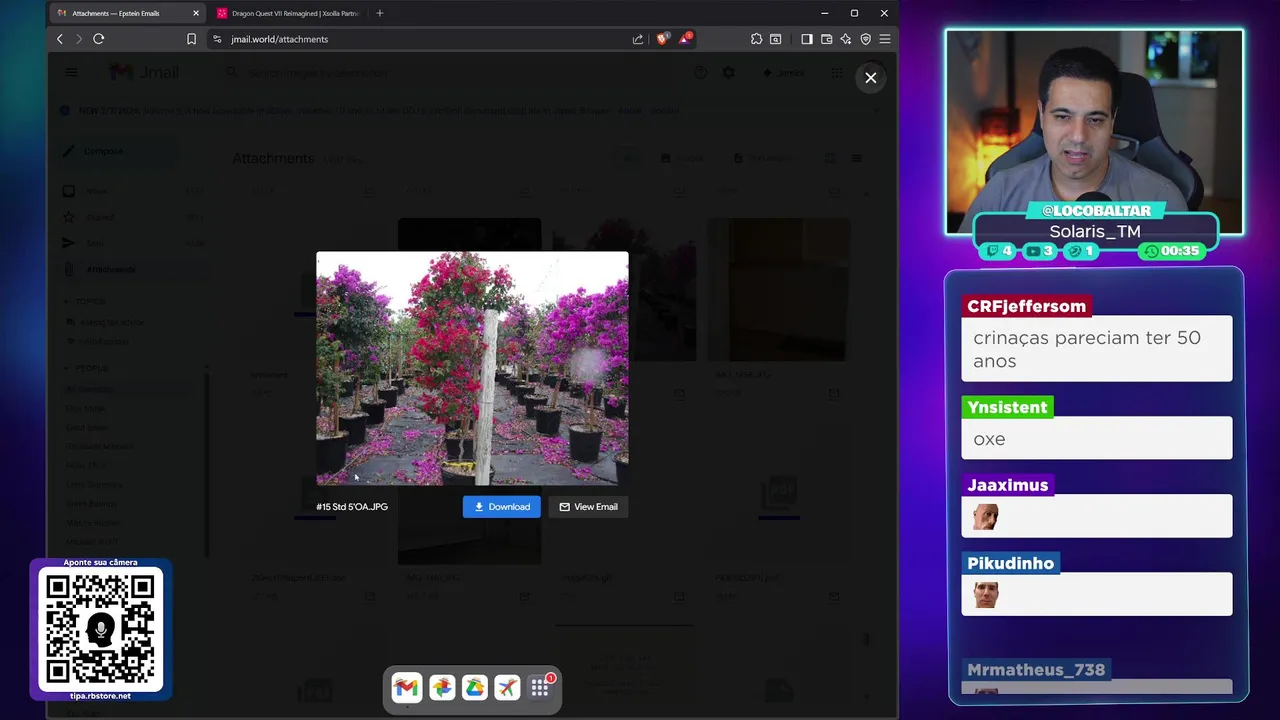Image resolution: width=1280 pixels, height=720 pixels.
Task: Open the browser main menu
Action: tap(885, 39)
